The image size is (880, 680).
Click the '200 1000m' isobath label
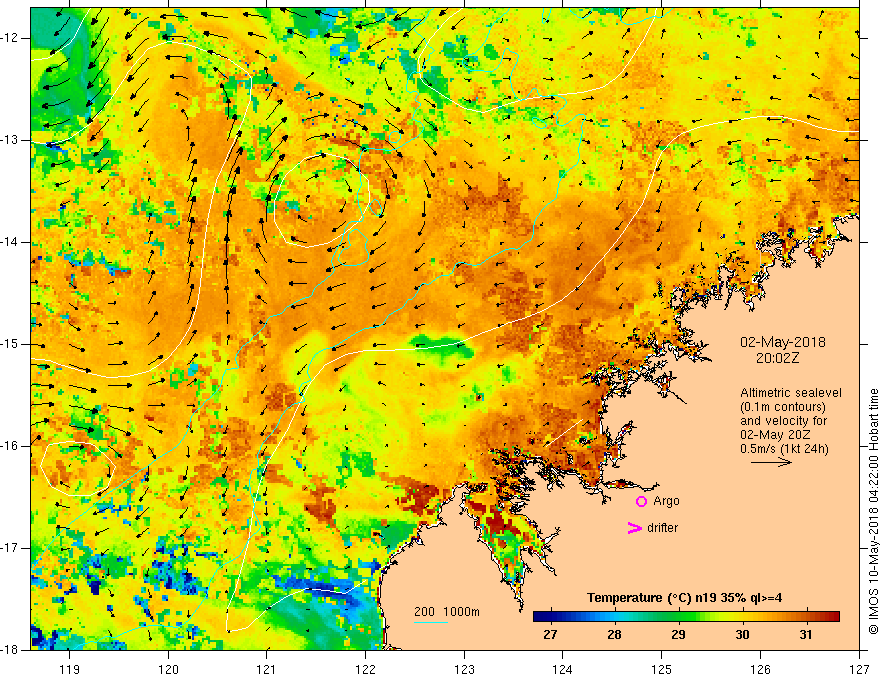coord(447,612)
